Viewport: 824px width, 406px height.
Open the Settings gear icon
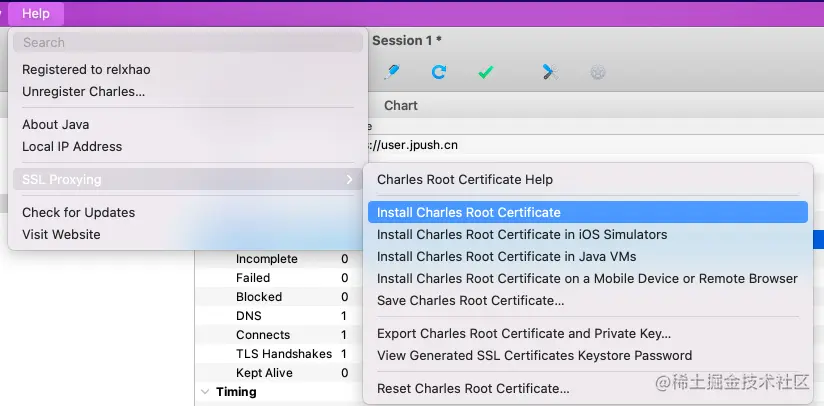coord(598,72)
